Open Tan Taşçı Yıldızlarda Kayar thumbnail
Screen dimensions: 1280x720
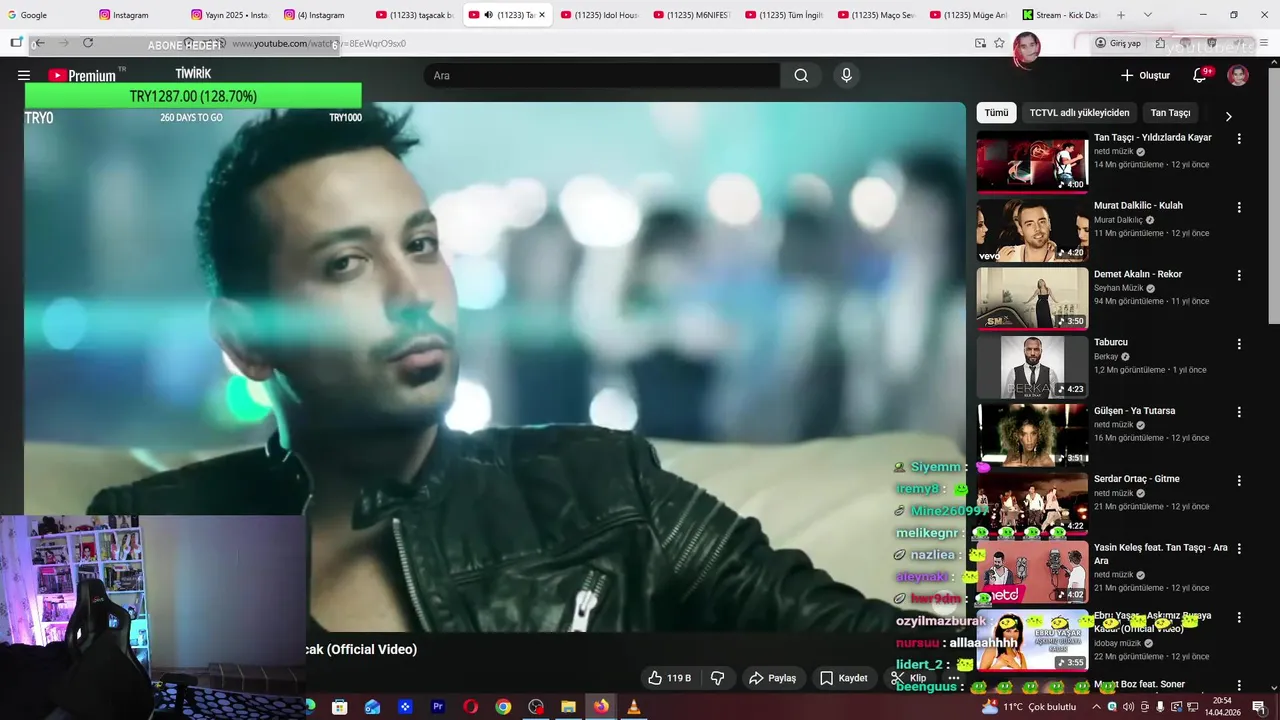pos(1032,161)
